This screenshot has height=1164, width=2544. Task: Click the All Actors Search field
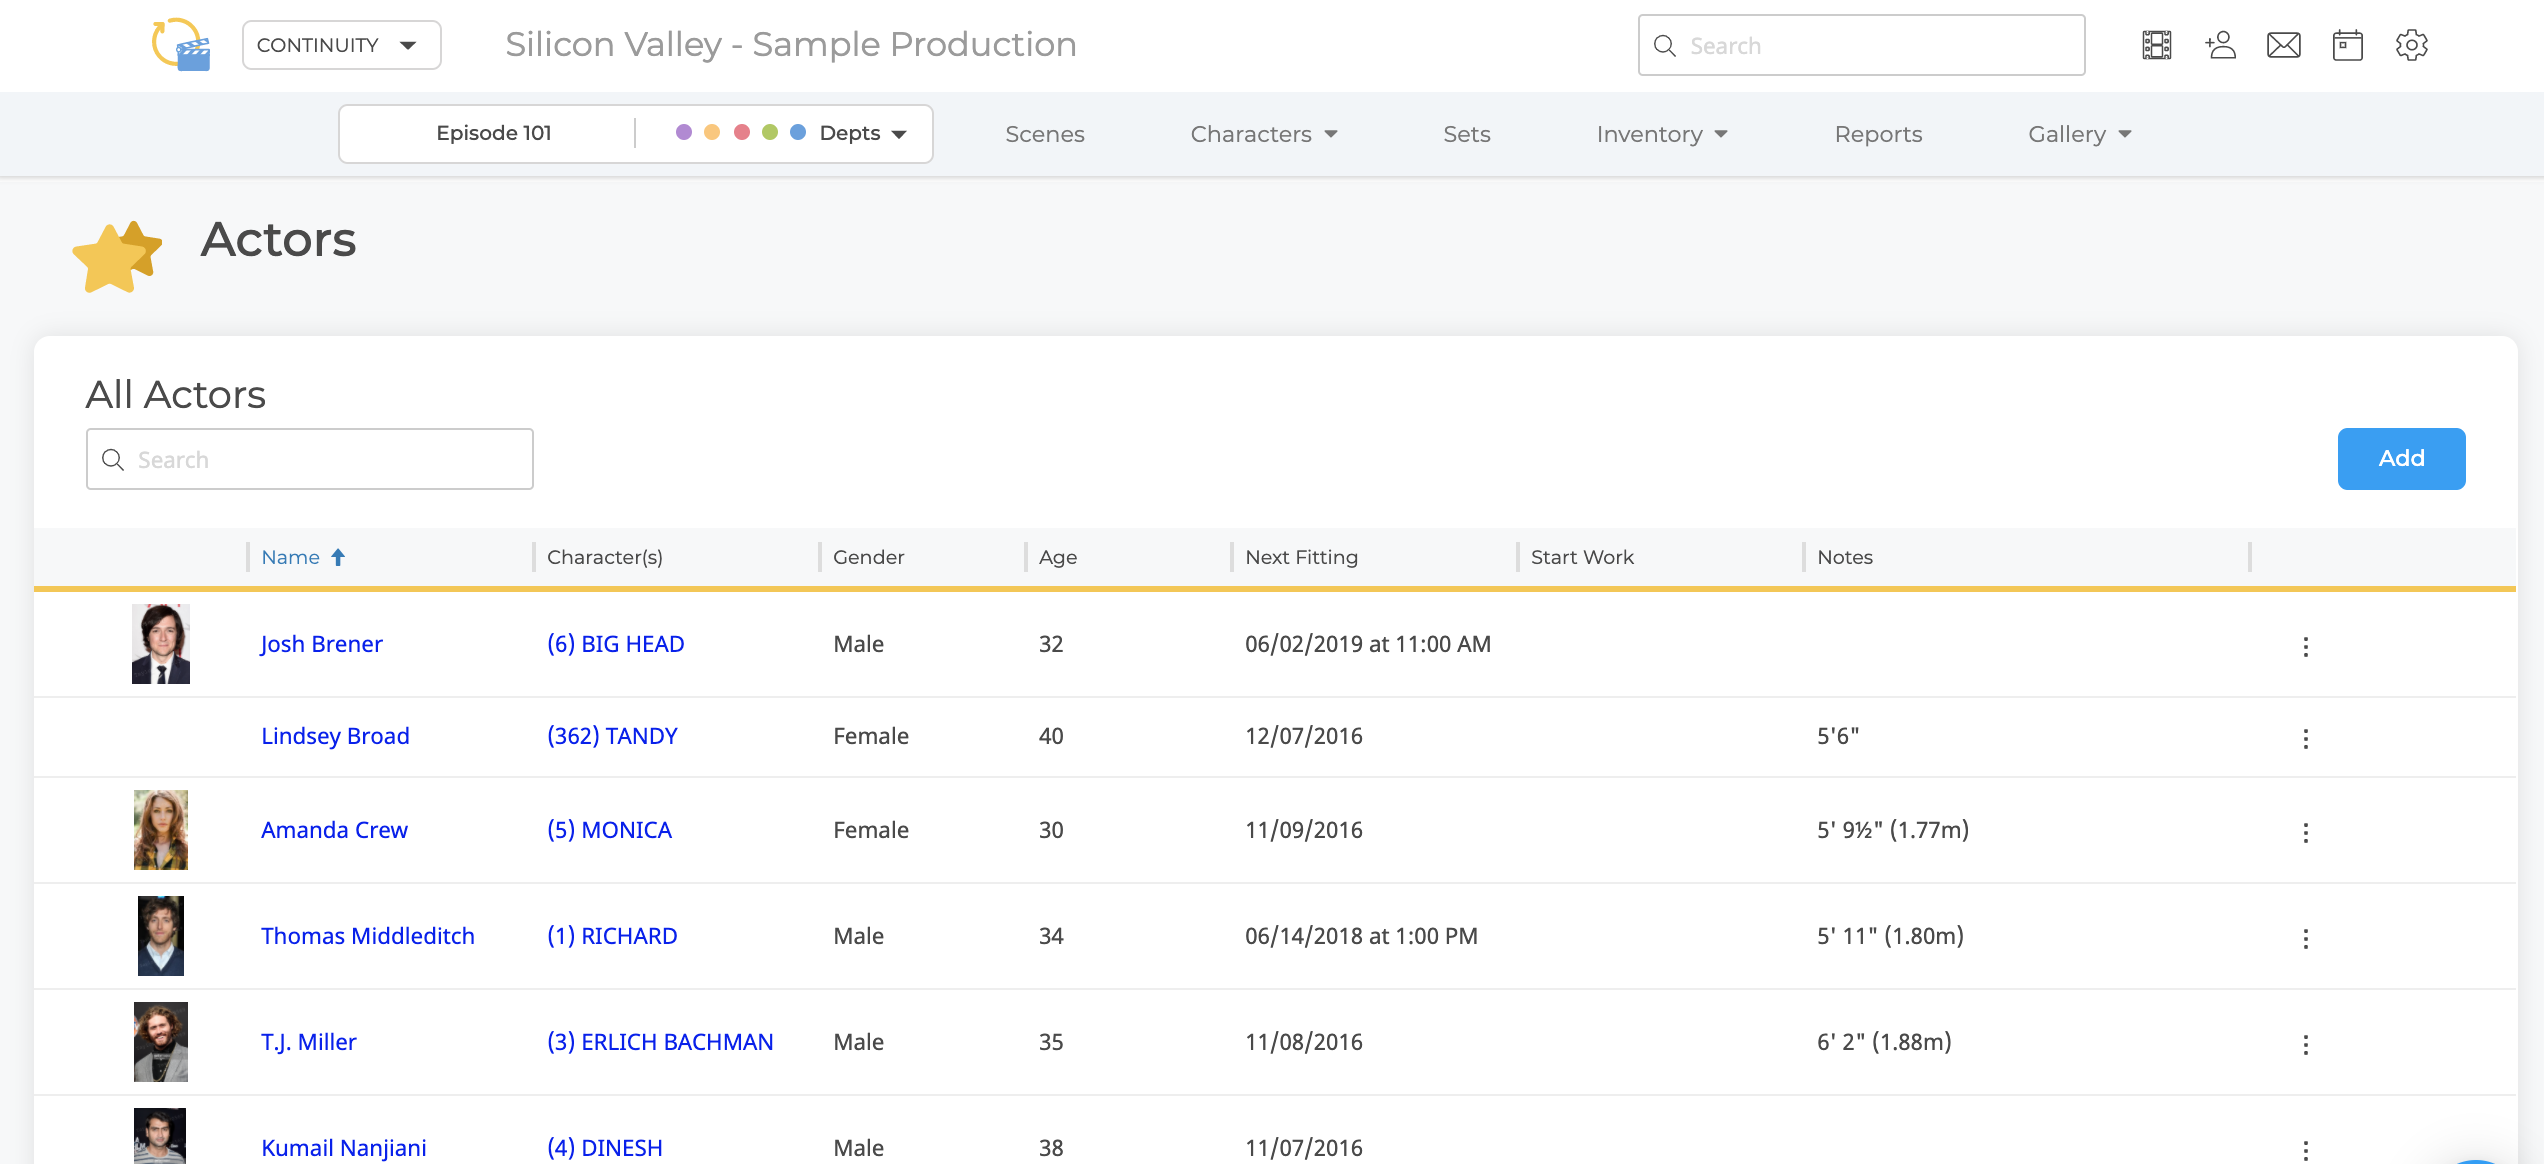click(x=310, y=459)
